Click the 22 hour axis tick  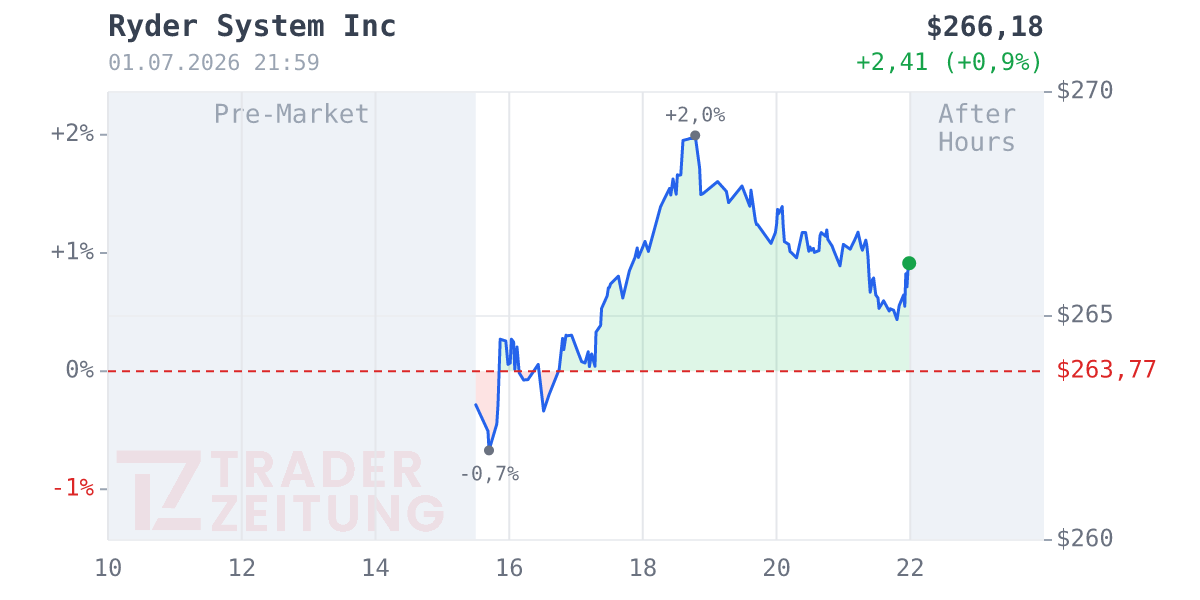[910, 568]
